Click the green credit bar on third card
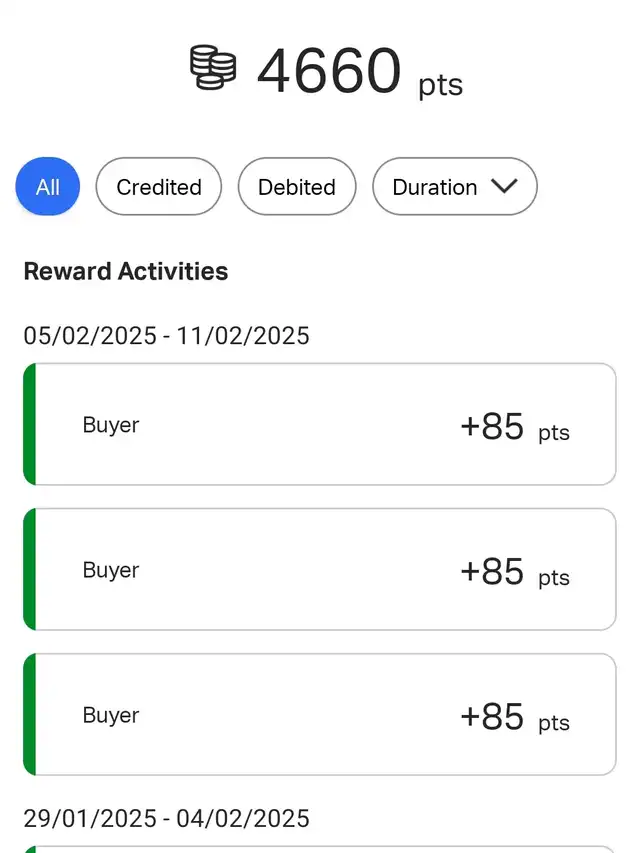 click(29, 715)
